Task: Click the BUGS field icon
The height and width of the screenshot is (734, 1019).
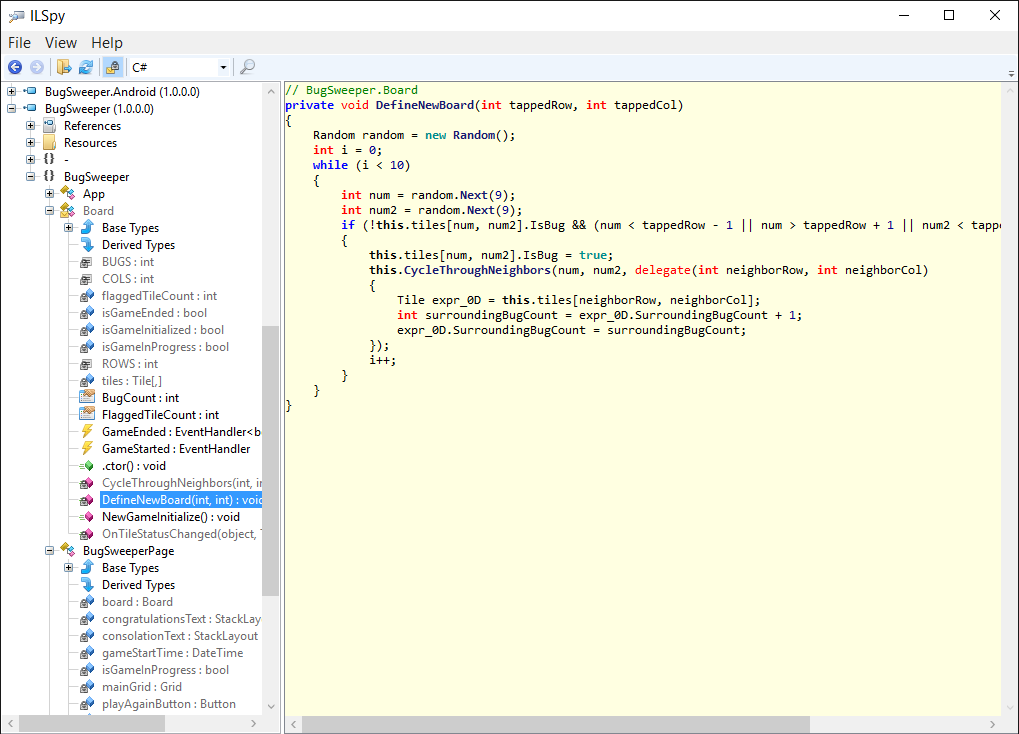Action: (x=86, y=262)
